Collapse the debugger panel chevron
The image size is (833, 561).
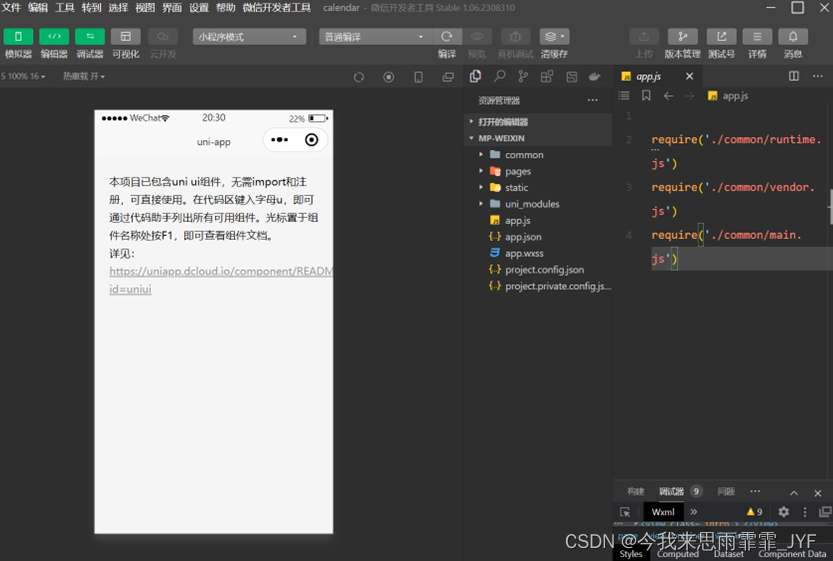[794, 492]
